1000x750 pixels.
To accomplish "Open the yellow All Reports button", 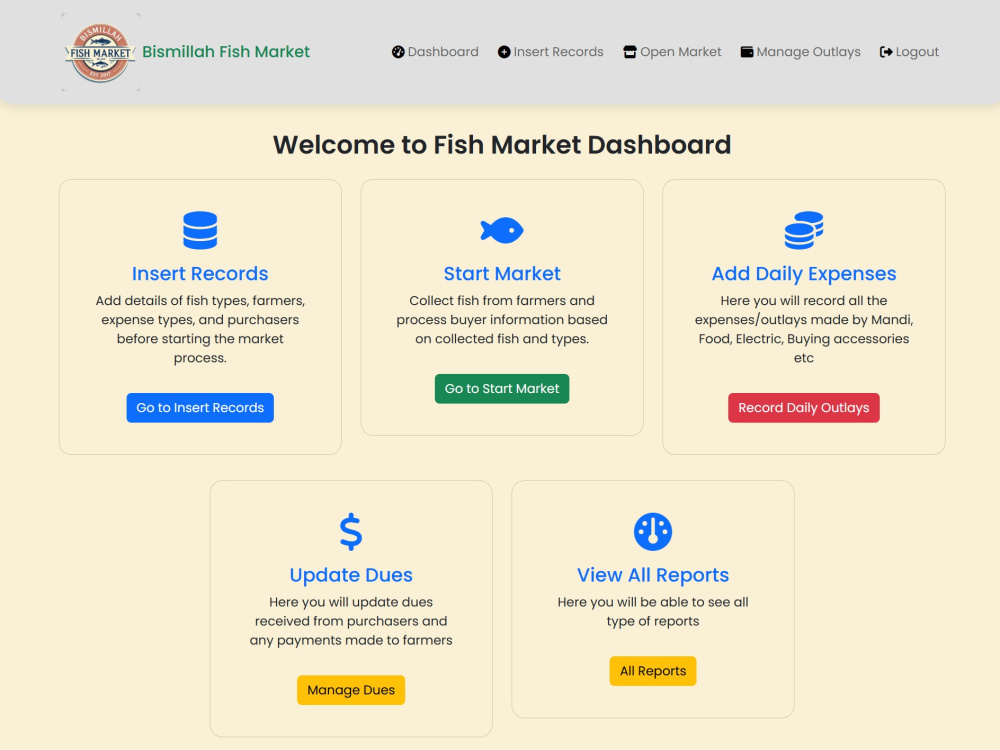I will tap(653, 671).
